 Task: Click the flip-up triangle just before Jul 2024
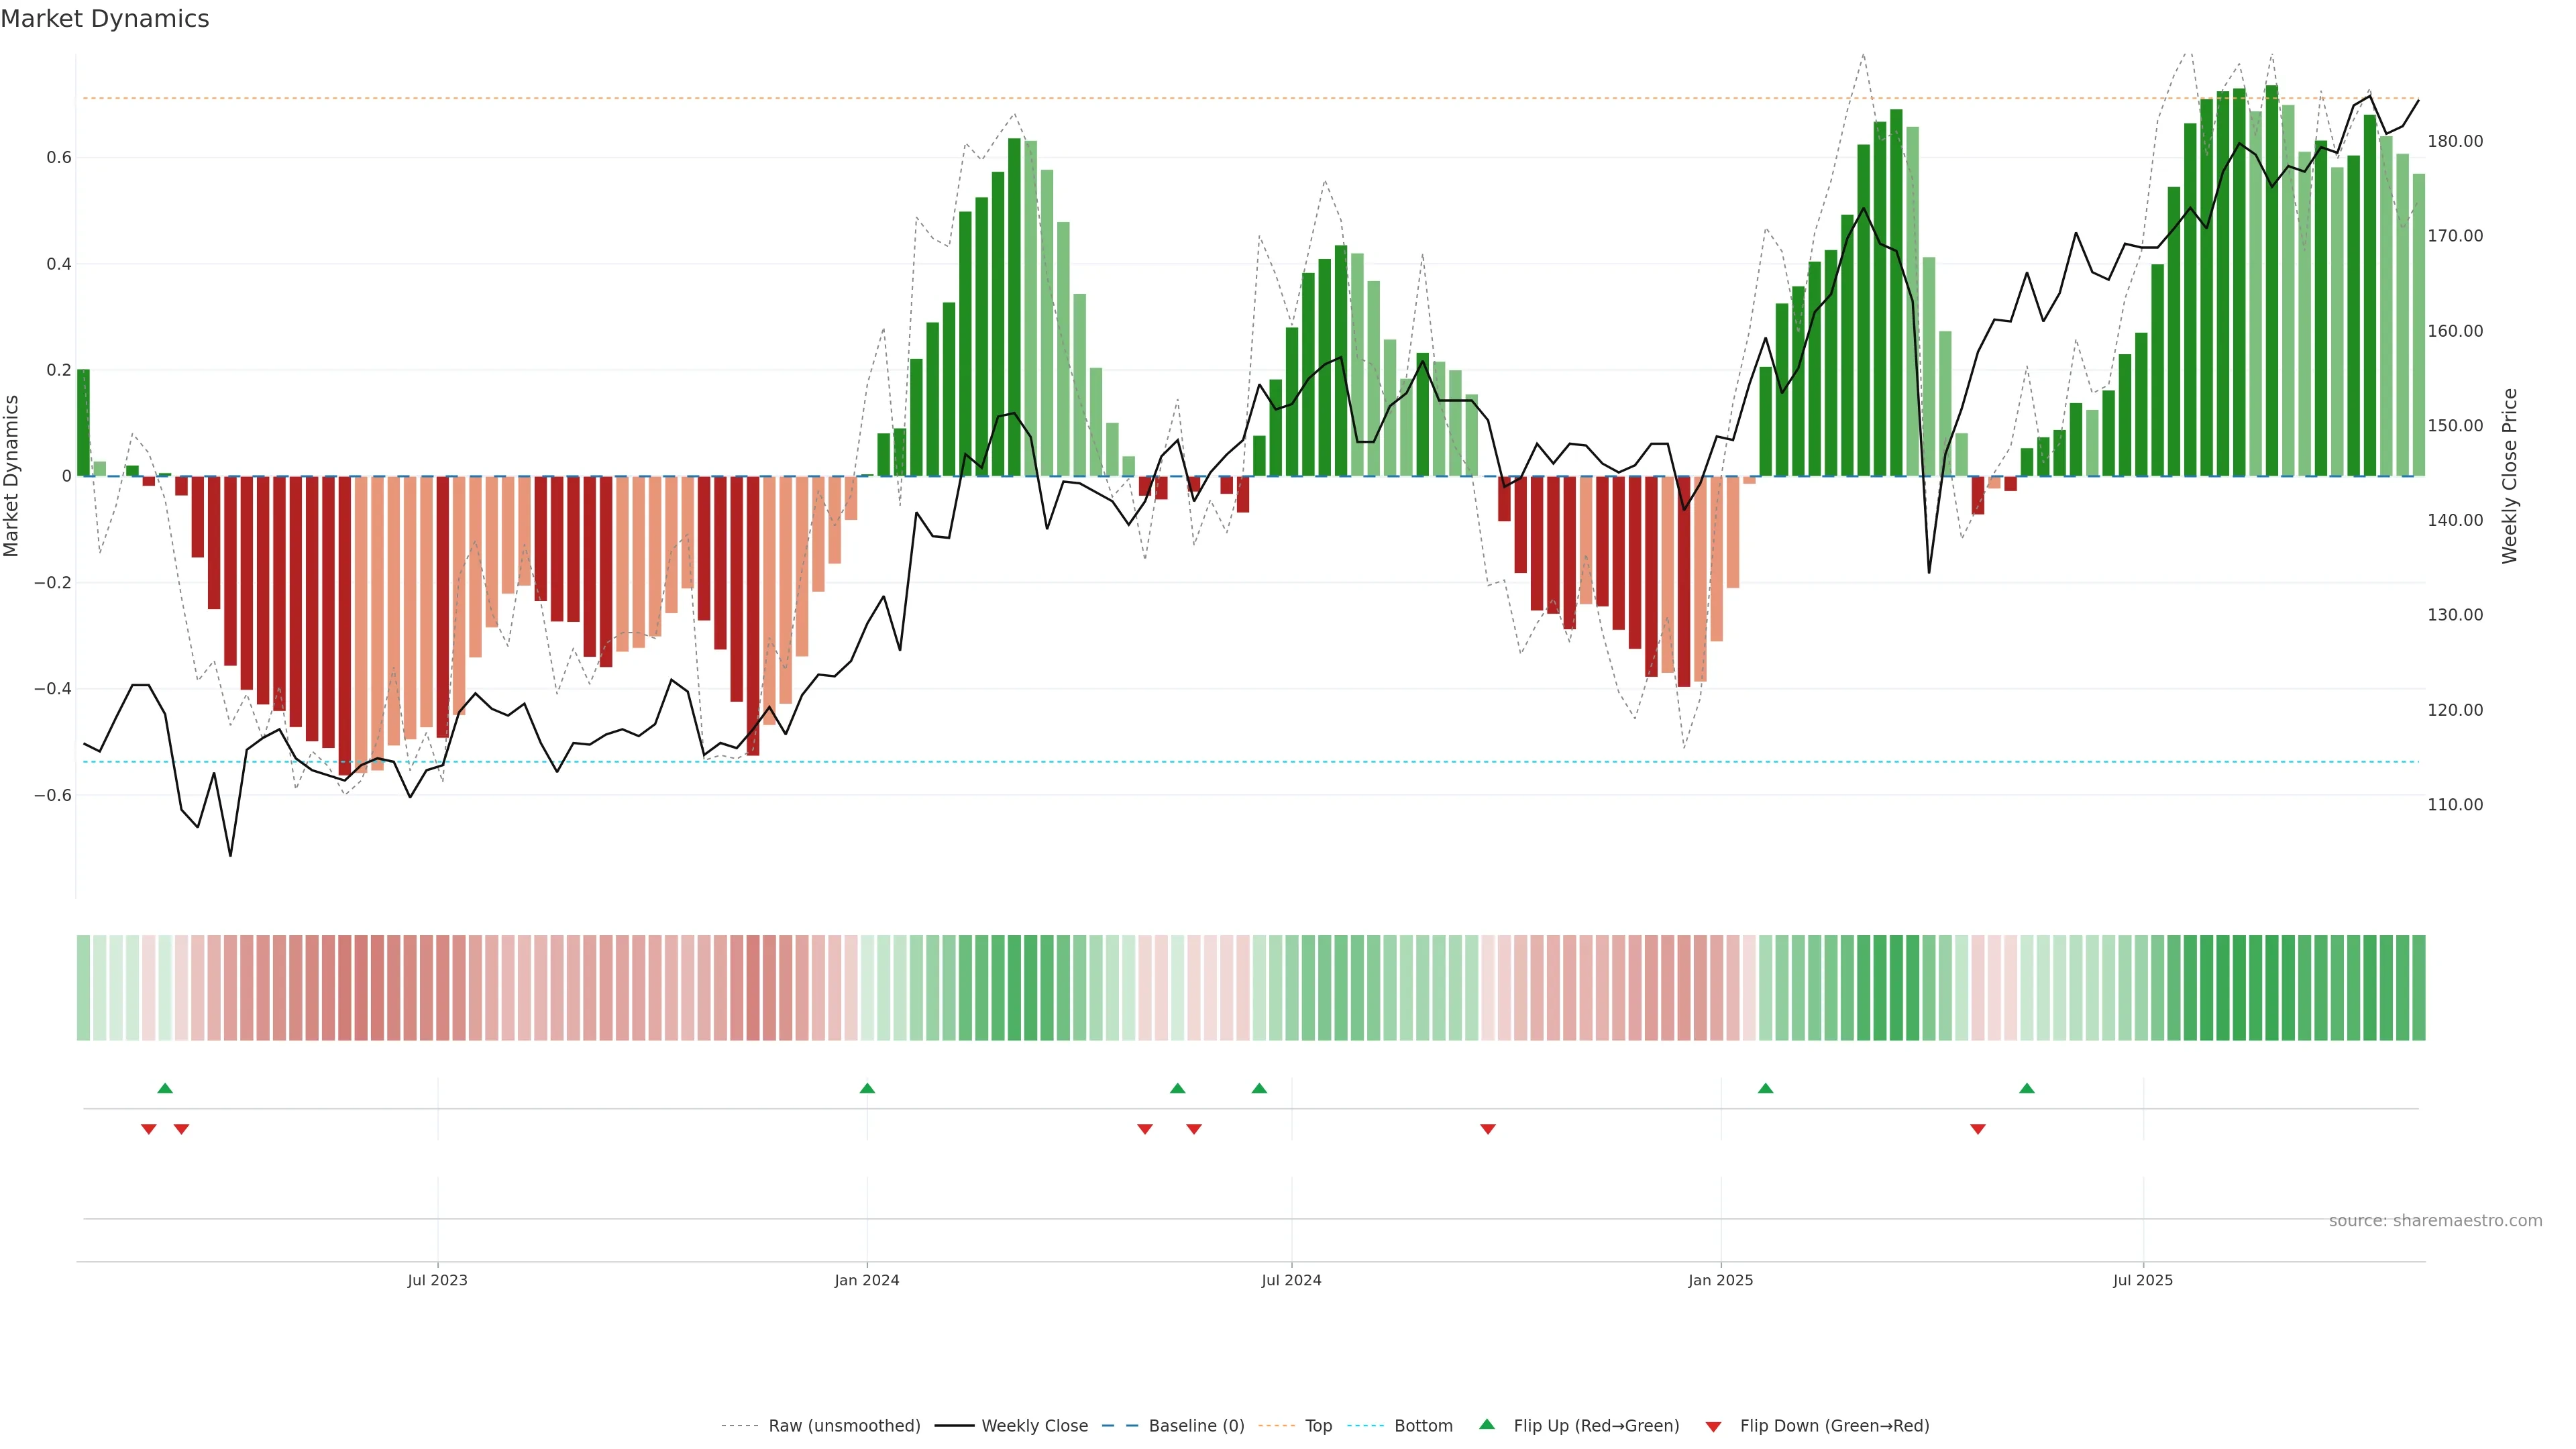point(1259,1088)
